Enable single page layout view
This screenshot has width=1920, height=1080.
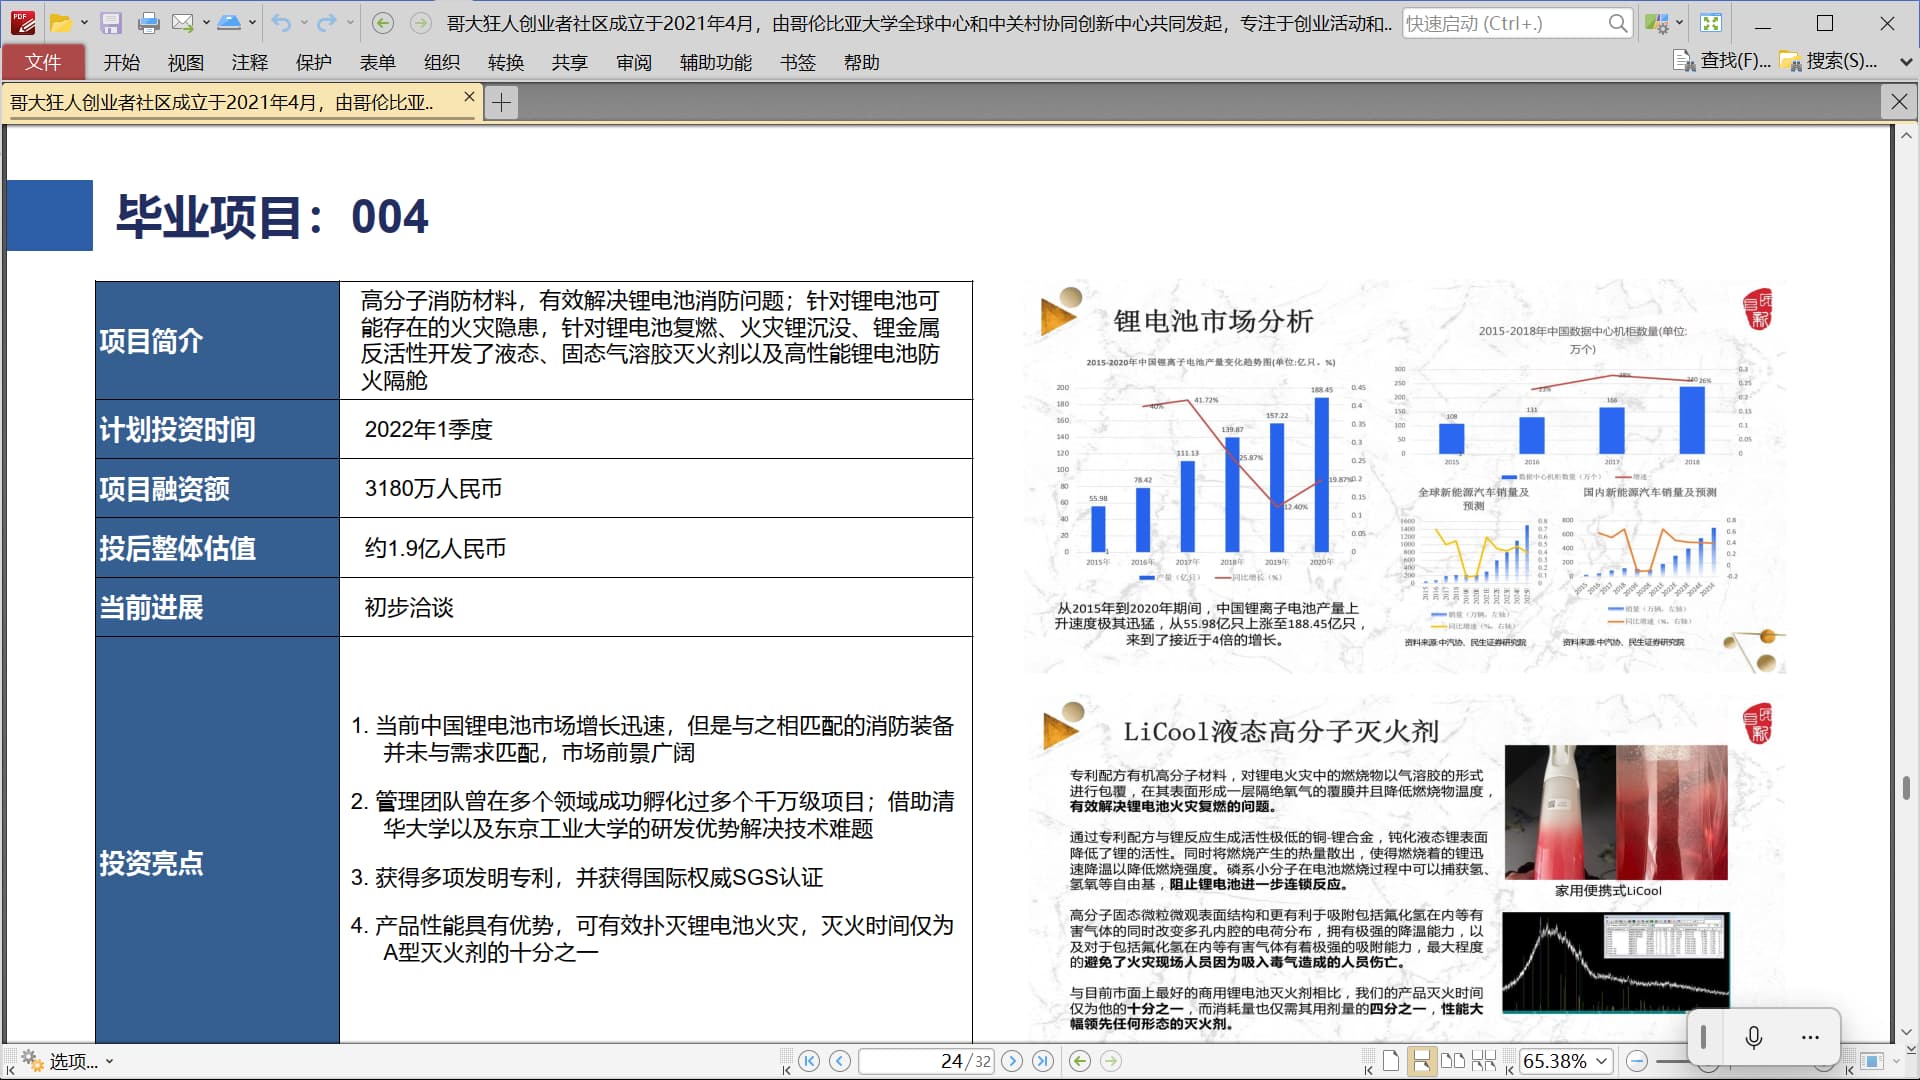[1391, 1061]
